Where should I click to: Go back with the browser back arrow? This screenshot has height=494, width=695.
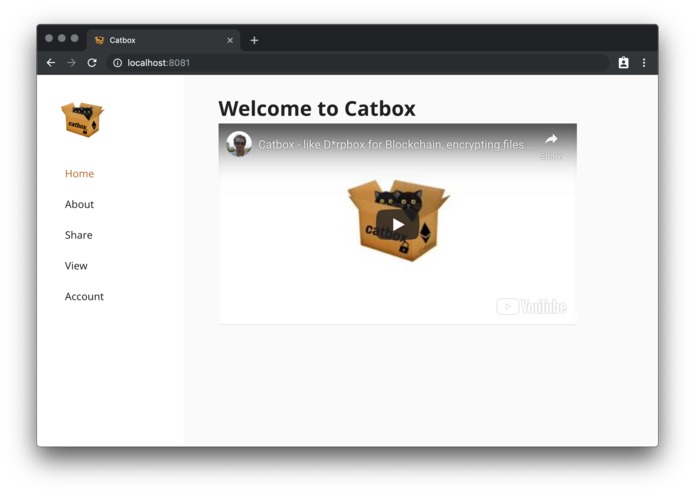(x=51, y=63)
